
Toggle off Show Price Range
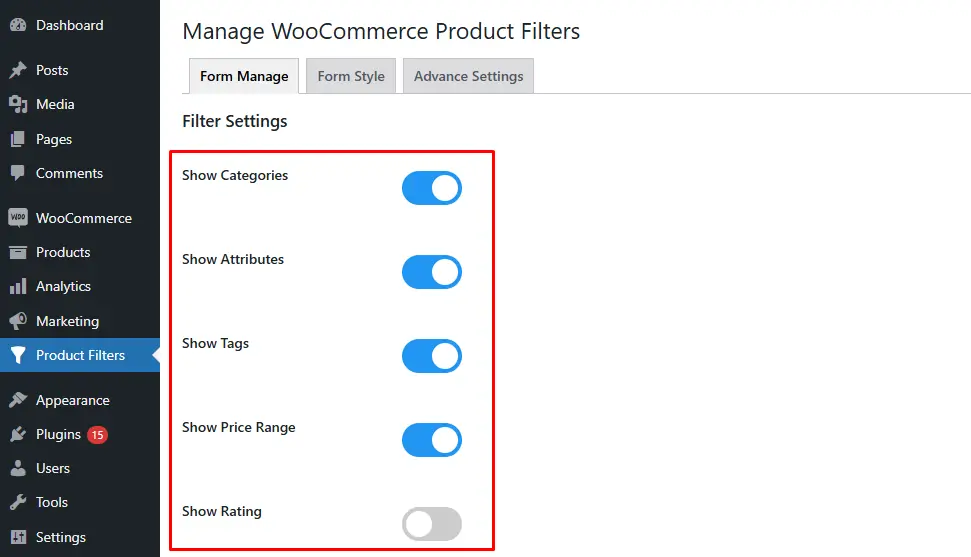tap(432, 440)
